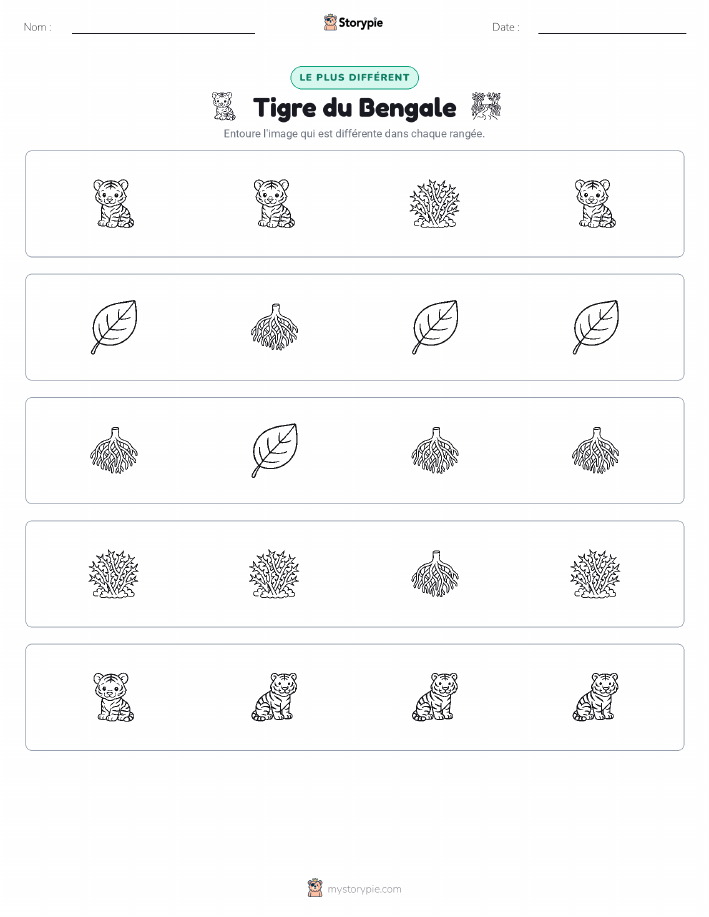
Task: Click the instruction text under the title
Action: pyautogui.click(x=354, y=134)
